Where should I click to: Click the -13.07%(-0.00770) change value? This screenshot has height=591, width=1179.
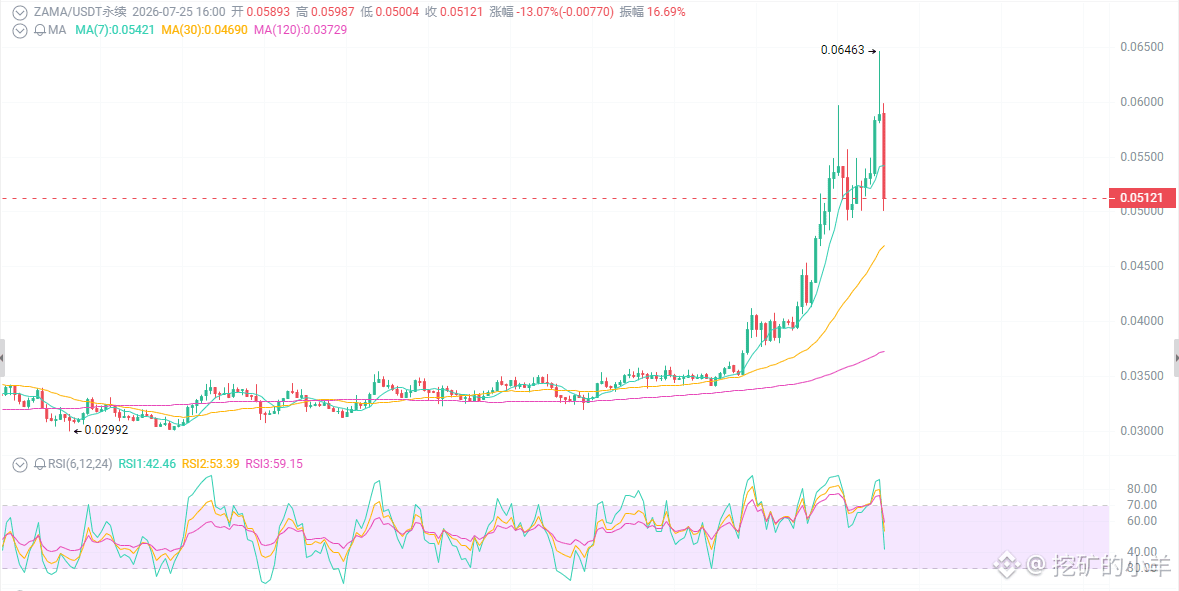(x=564, y=12)
